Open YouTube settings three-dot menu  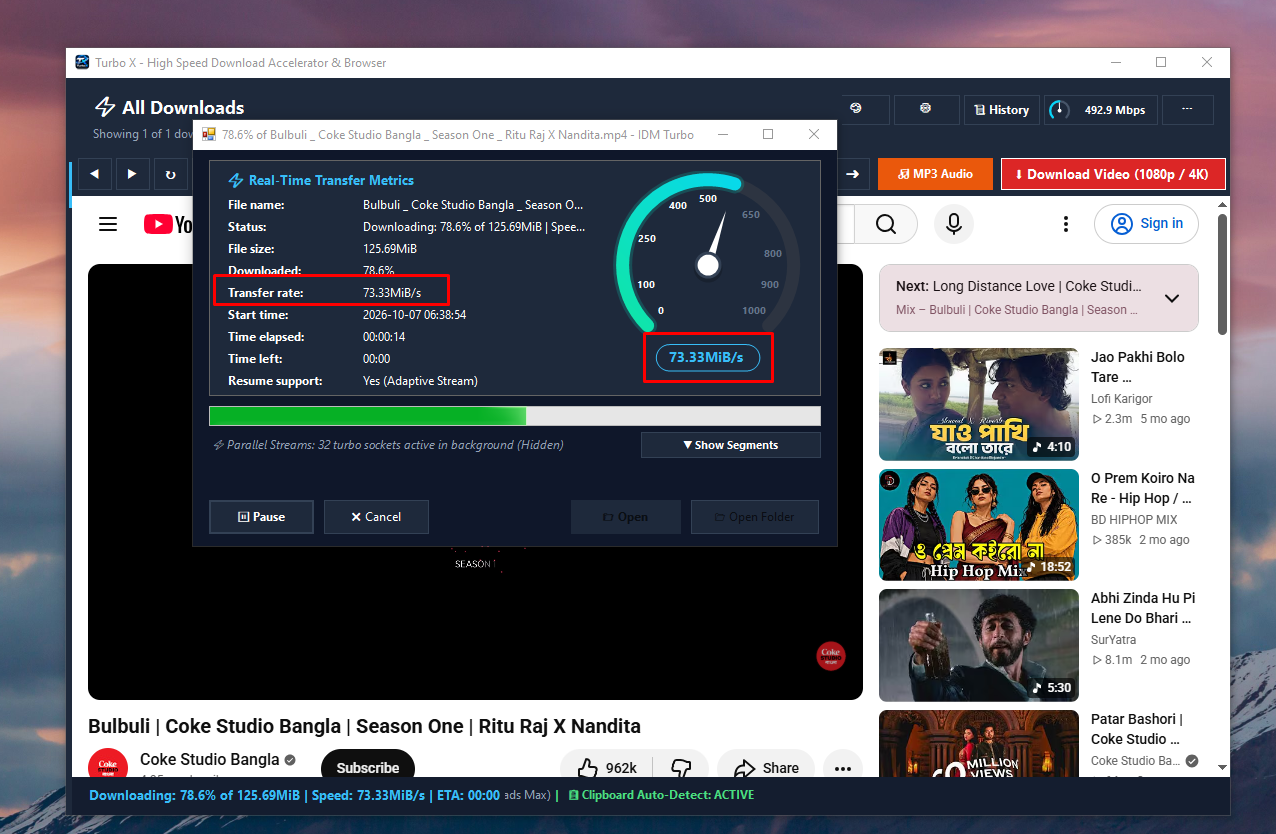(1066, 224)
